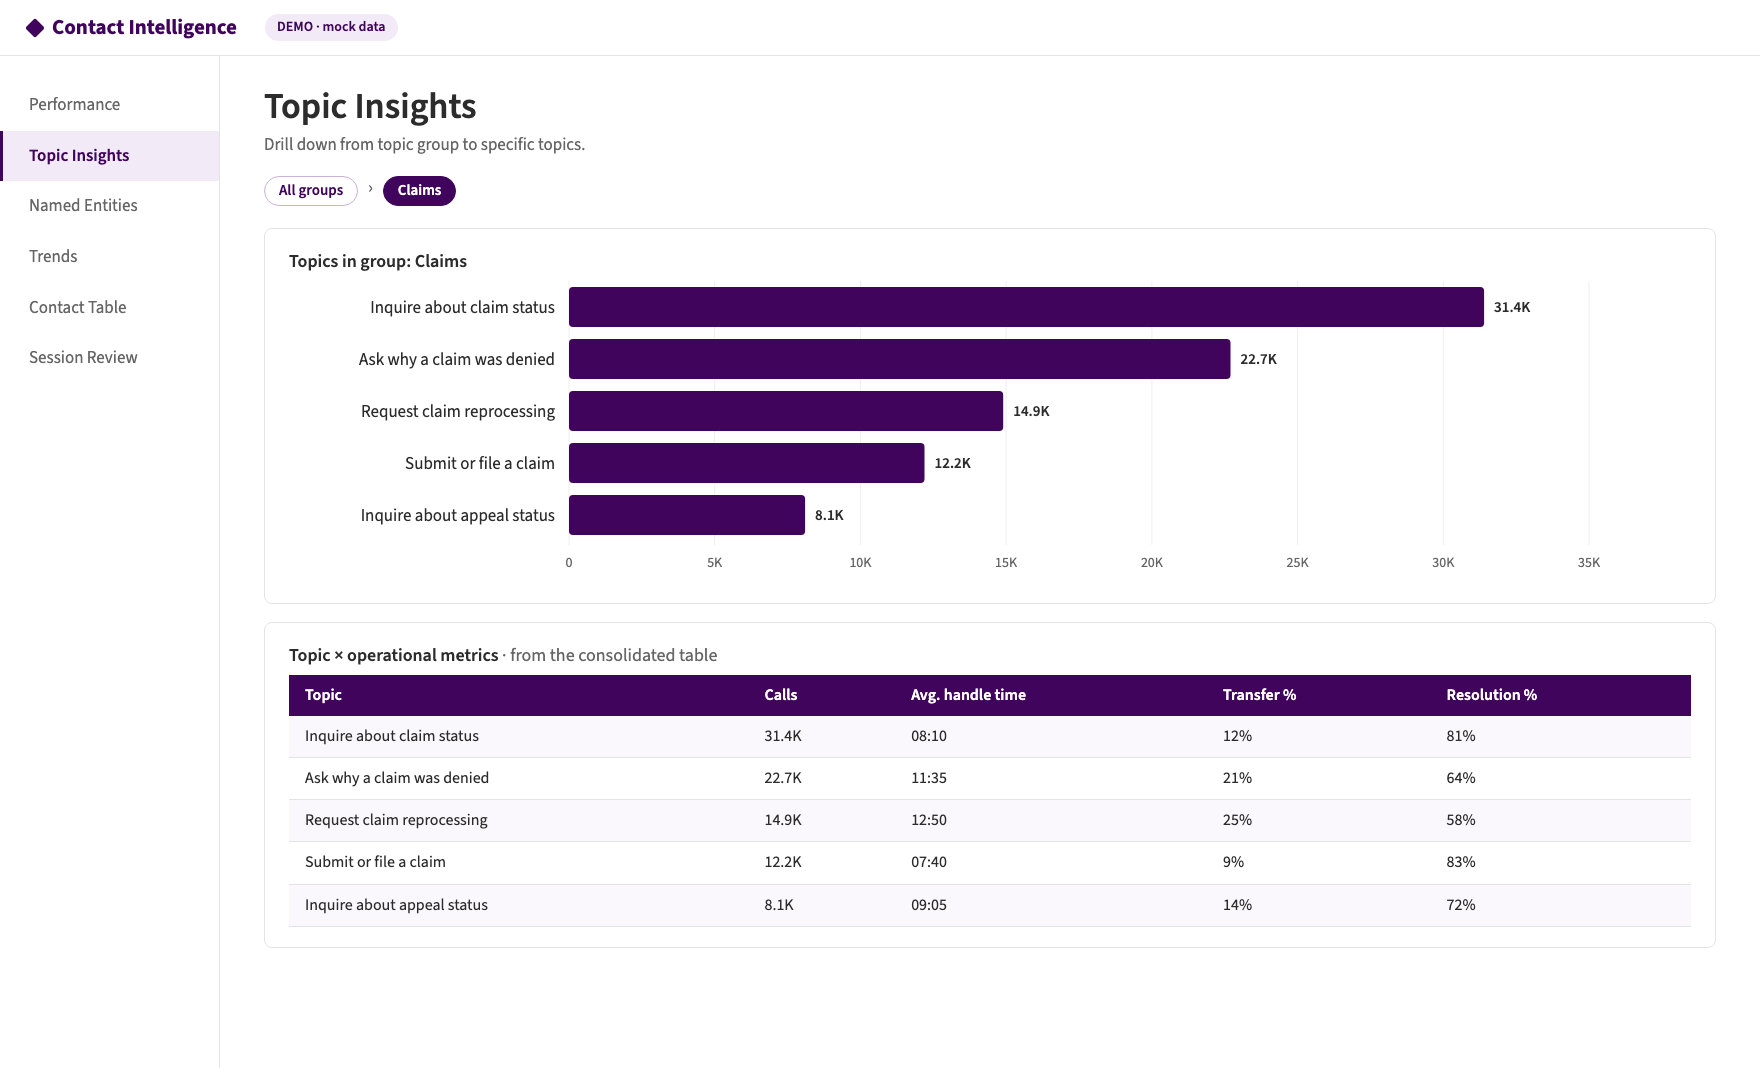This screenshot has height=1068, width=1760.
Task: Select the Claims breadcrumb chip
Action: (419, 191)
